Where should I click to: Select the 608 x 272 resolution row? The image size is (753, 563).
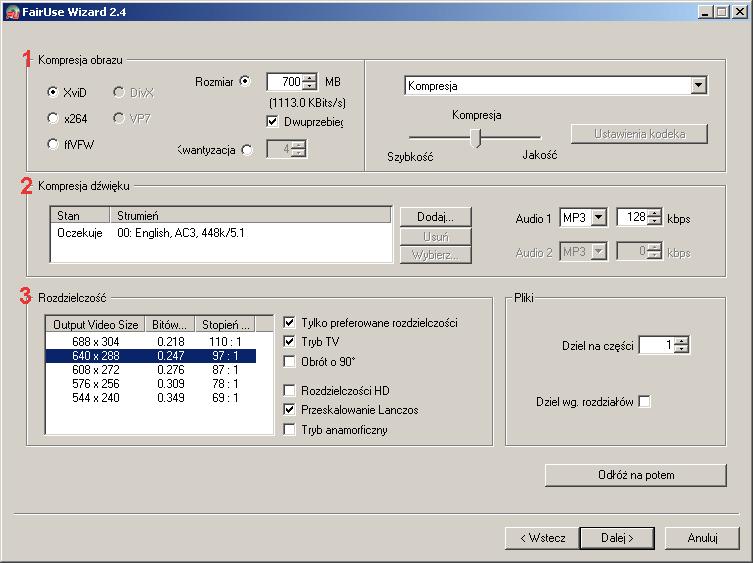click(x=151, y=369)
